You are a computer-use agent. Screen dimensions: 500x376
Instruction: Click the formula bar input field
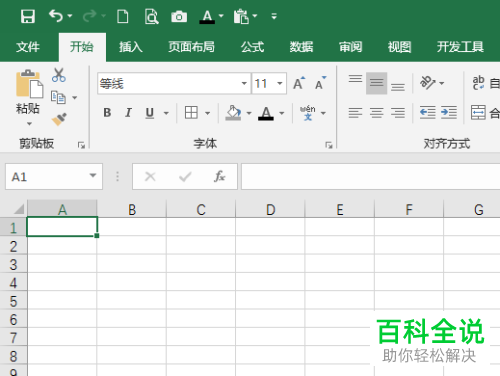tap(371, 176)
